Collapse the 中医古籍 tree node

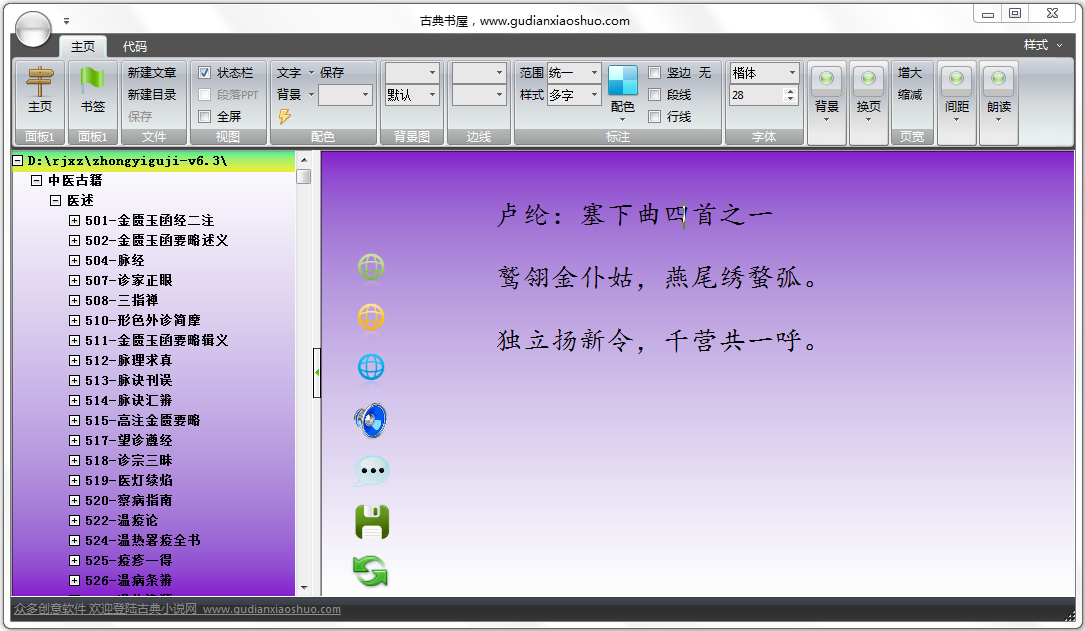point(36,181)
